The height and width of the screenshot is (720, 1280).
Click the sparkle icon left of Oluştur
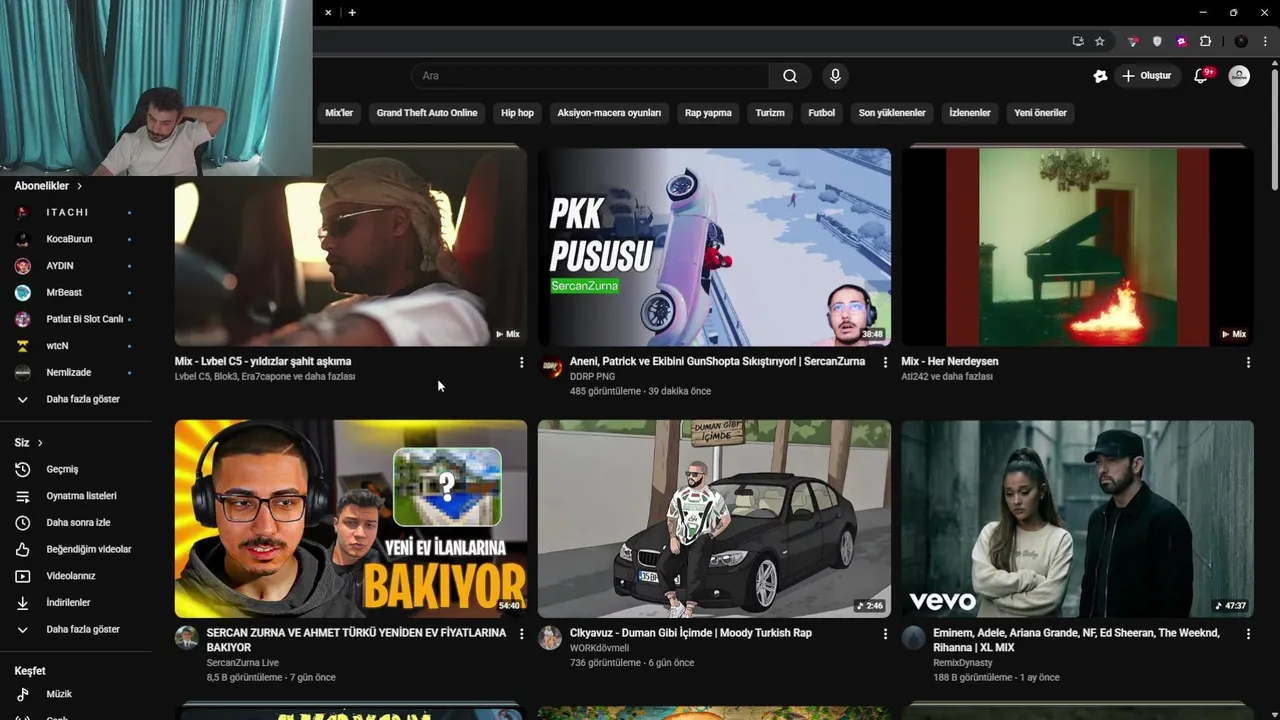pyautogui.click(x=1100, y=76)
